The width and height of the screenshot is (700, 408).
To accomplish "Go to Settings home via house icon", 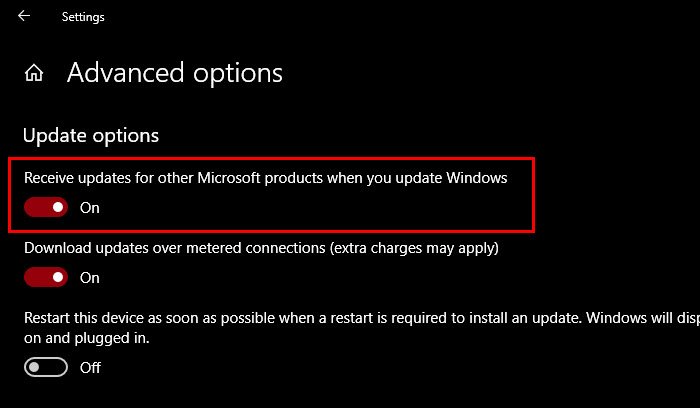I will coord(34,73).
